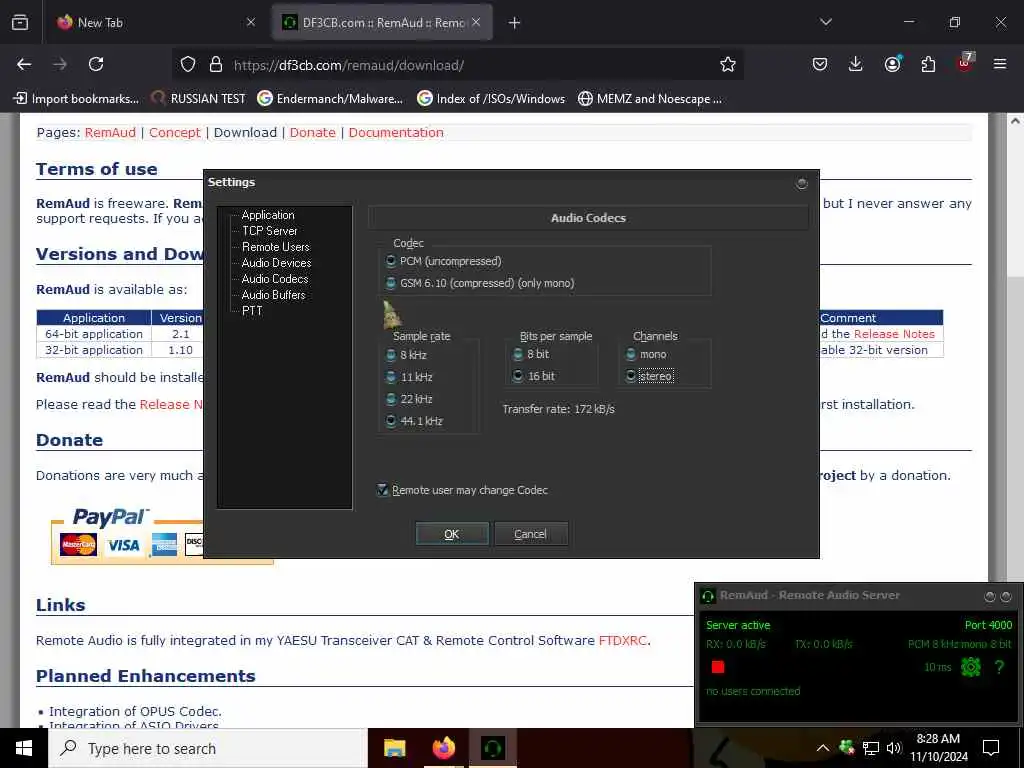Image resolution: width=1024 pixels, height=768 pixels.
Task: Open the RemAud page link
Action: click(x=110, y=133)
